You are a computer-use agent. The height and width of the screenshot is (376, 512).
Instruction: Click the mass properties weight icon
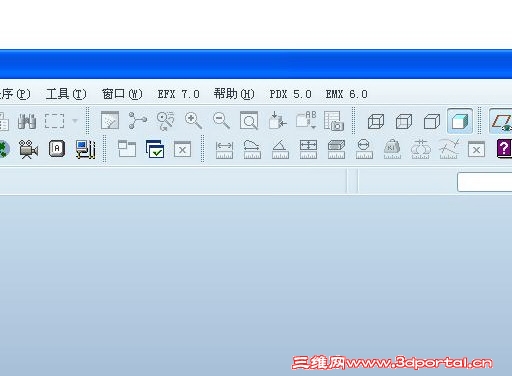pyautogui.click(x=392, y=149)
